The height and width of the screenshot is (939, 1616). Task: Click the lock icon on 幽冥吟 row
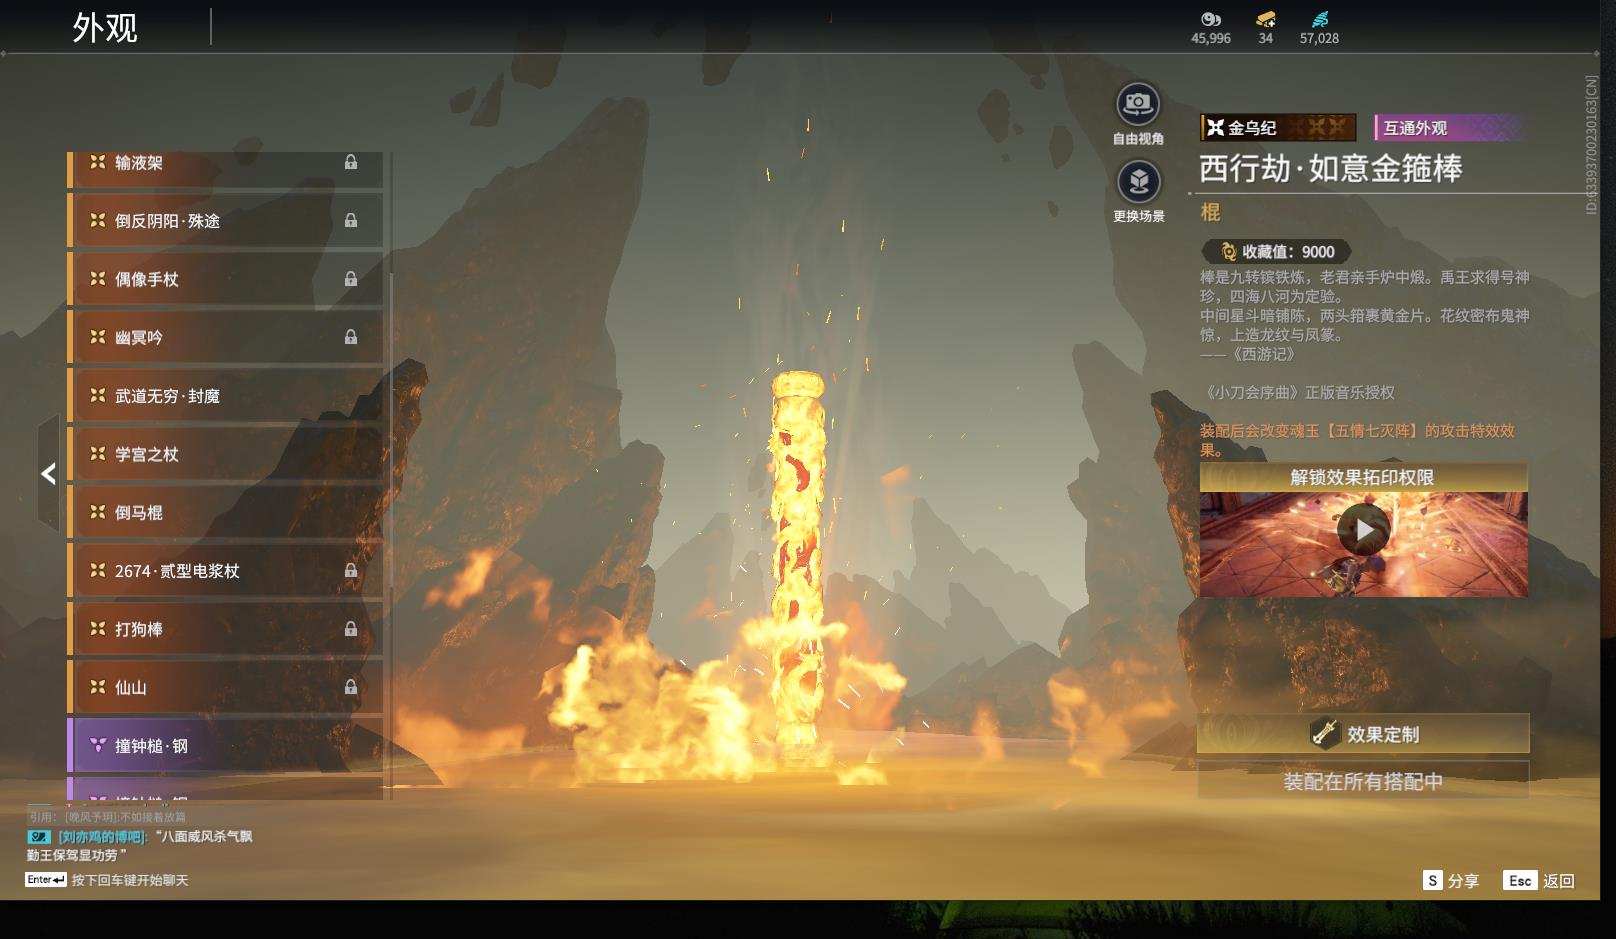351,337
